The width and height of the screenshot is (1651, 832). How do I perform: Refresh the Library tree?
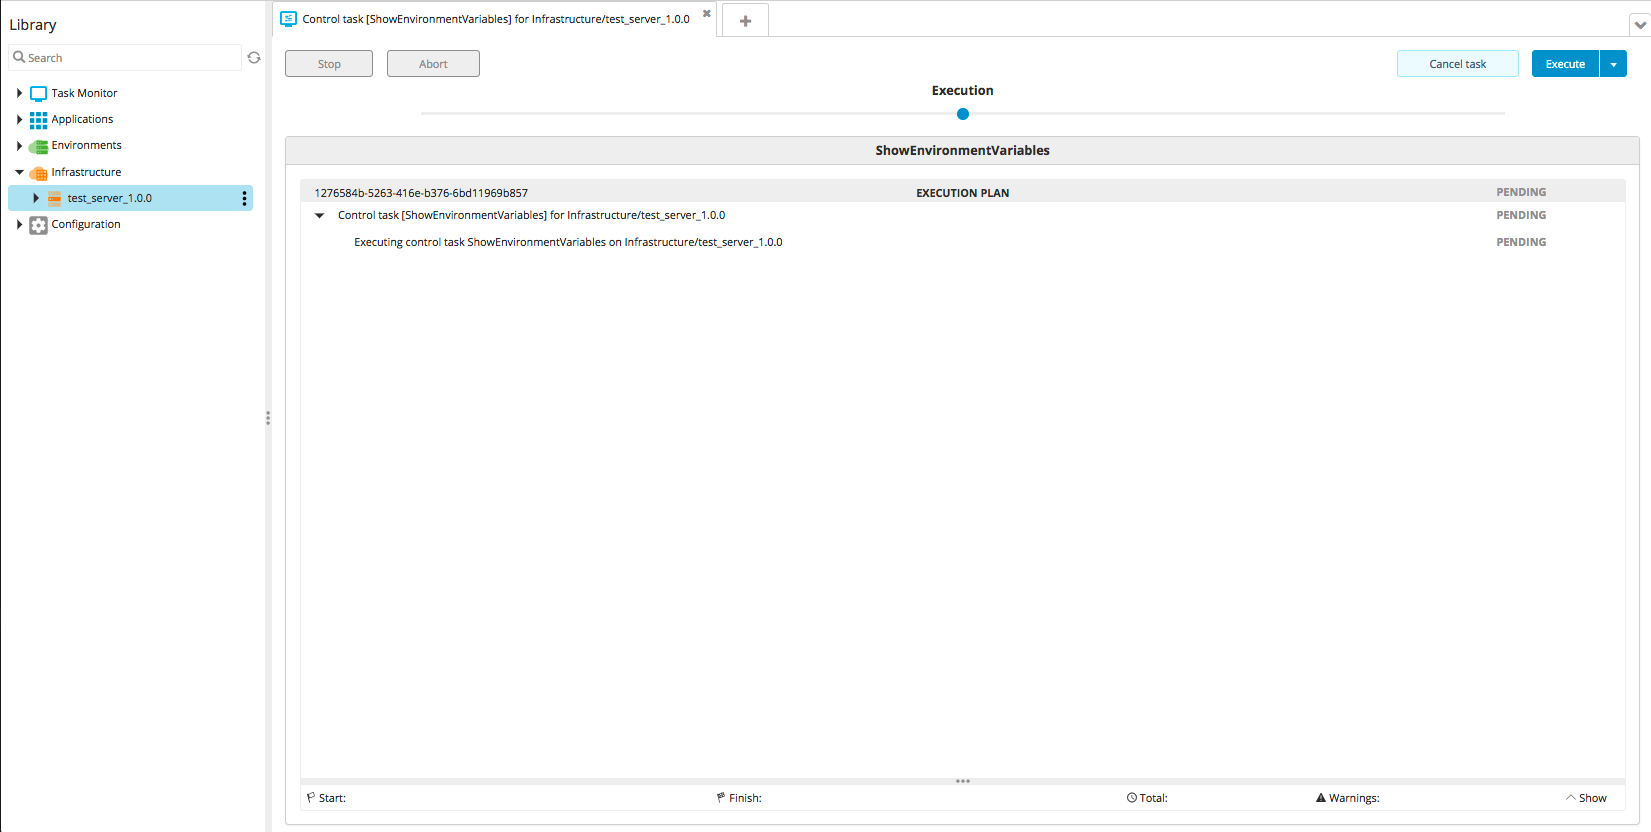(254, 58)
